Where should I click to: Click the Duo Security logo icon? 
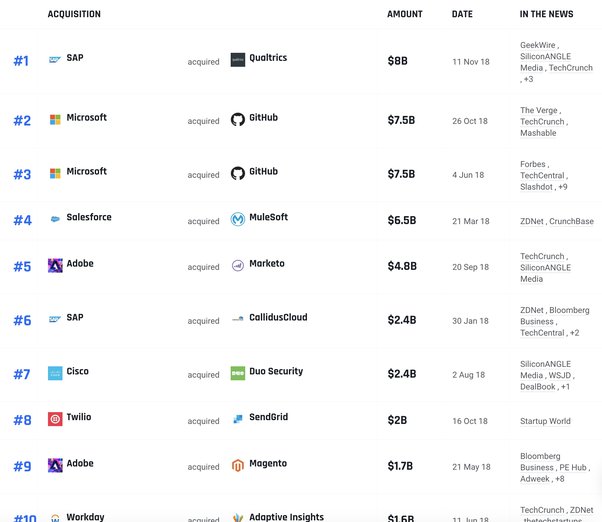(x=237, y=373)
